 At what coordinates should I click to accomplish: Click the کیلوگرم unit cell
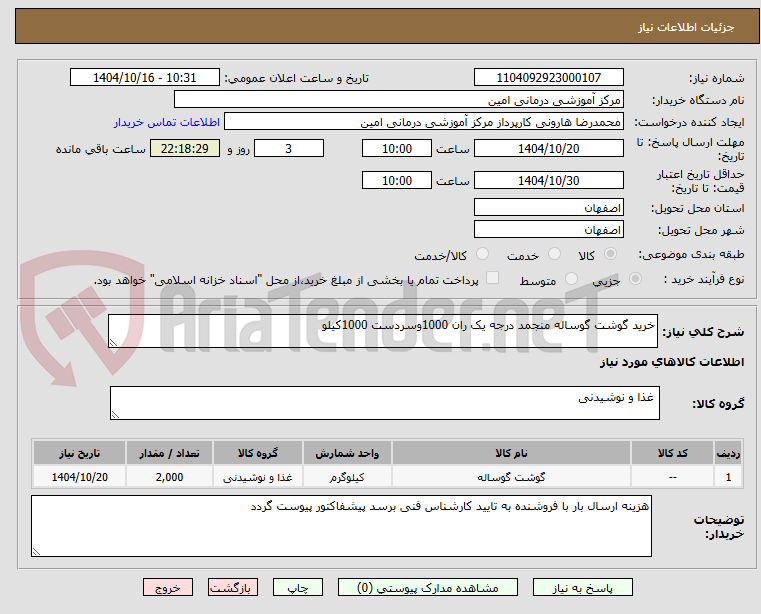coord(347,477)
